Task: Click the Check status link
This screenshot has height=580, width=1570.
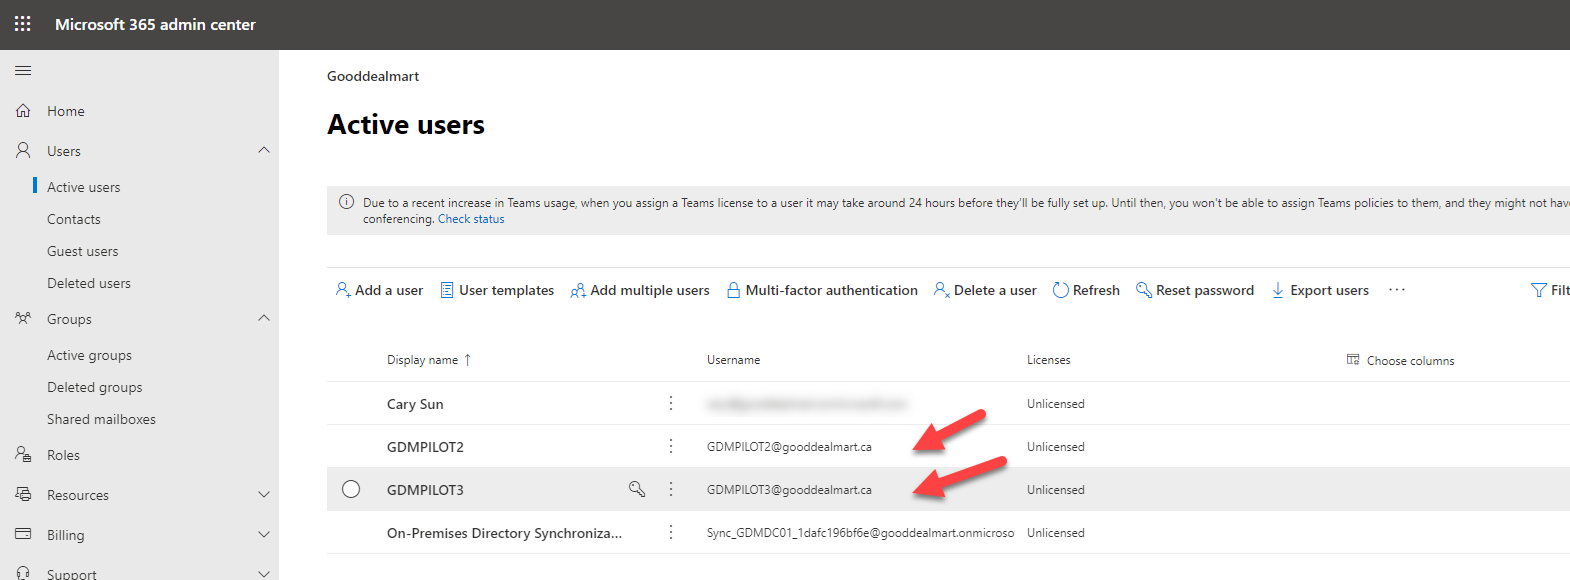Action: (x=471, y=219)
